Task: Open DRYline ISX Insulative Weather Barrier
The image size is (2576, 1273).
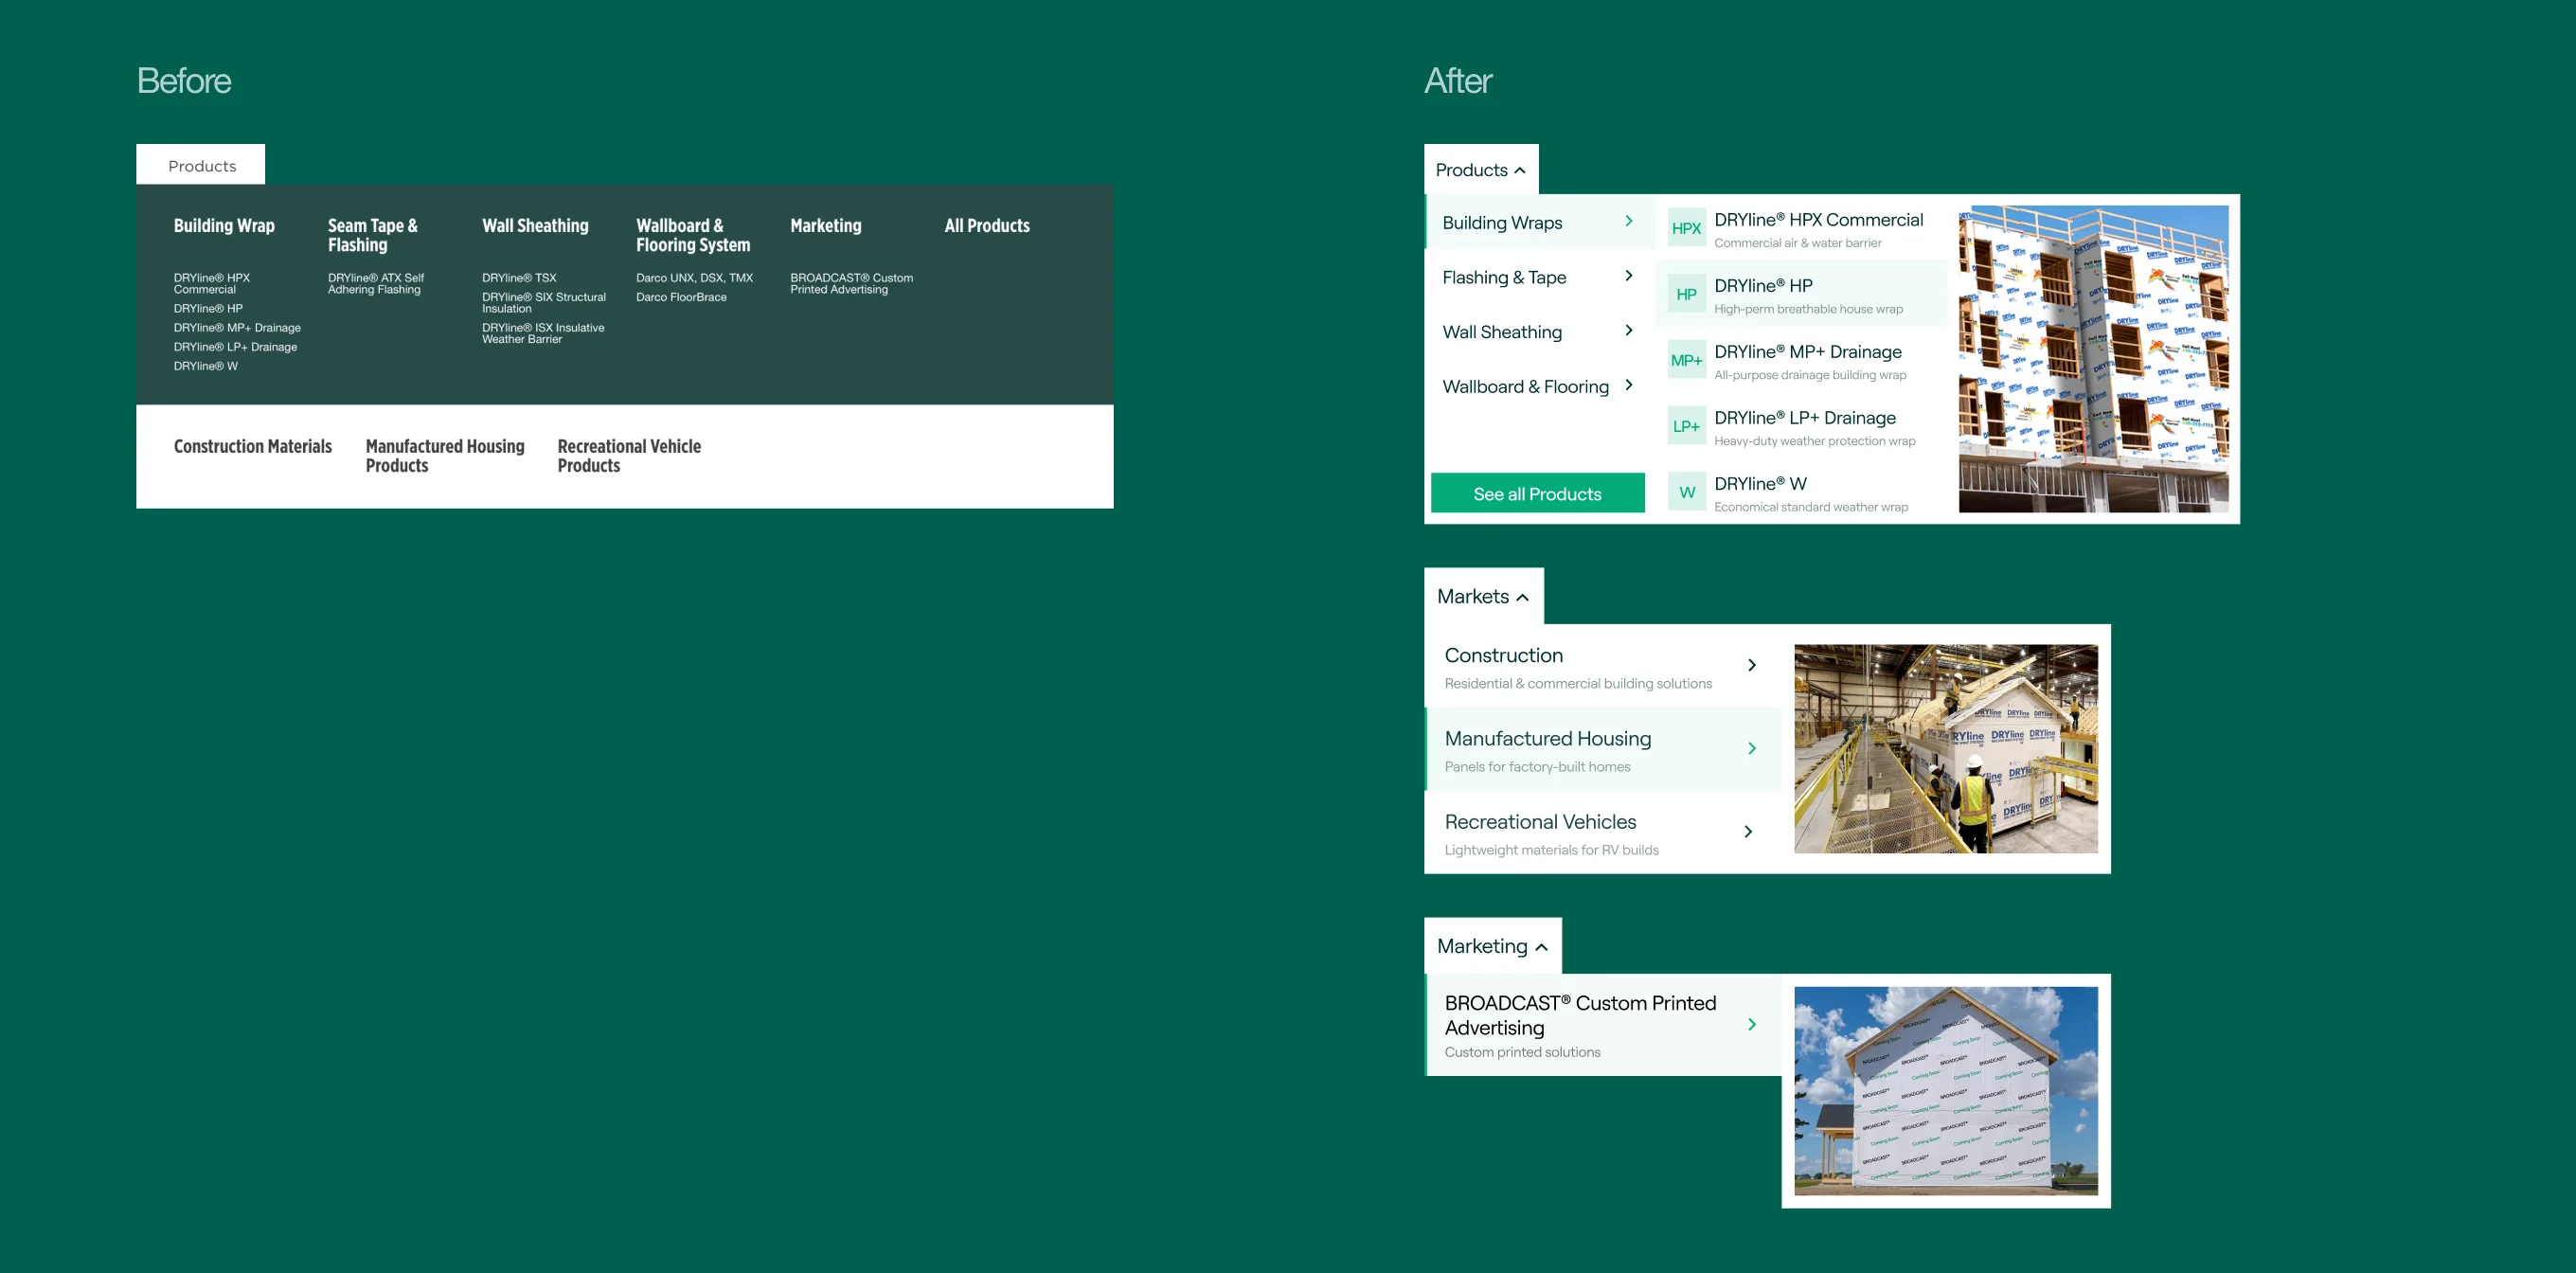Action: [x=543, y=333]
